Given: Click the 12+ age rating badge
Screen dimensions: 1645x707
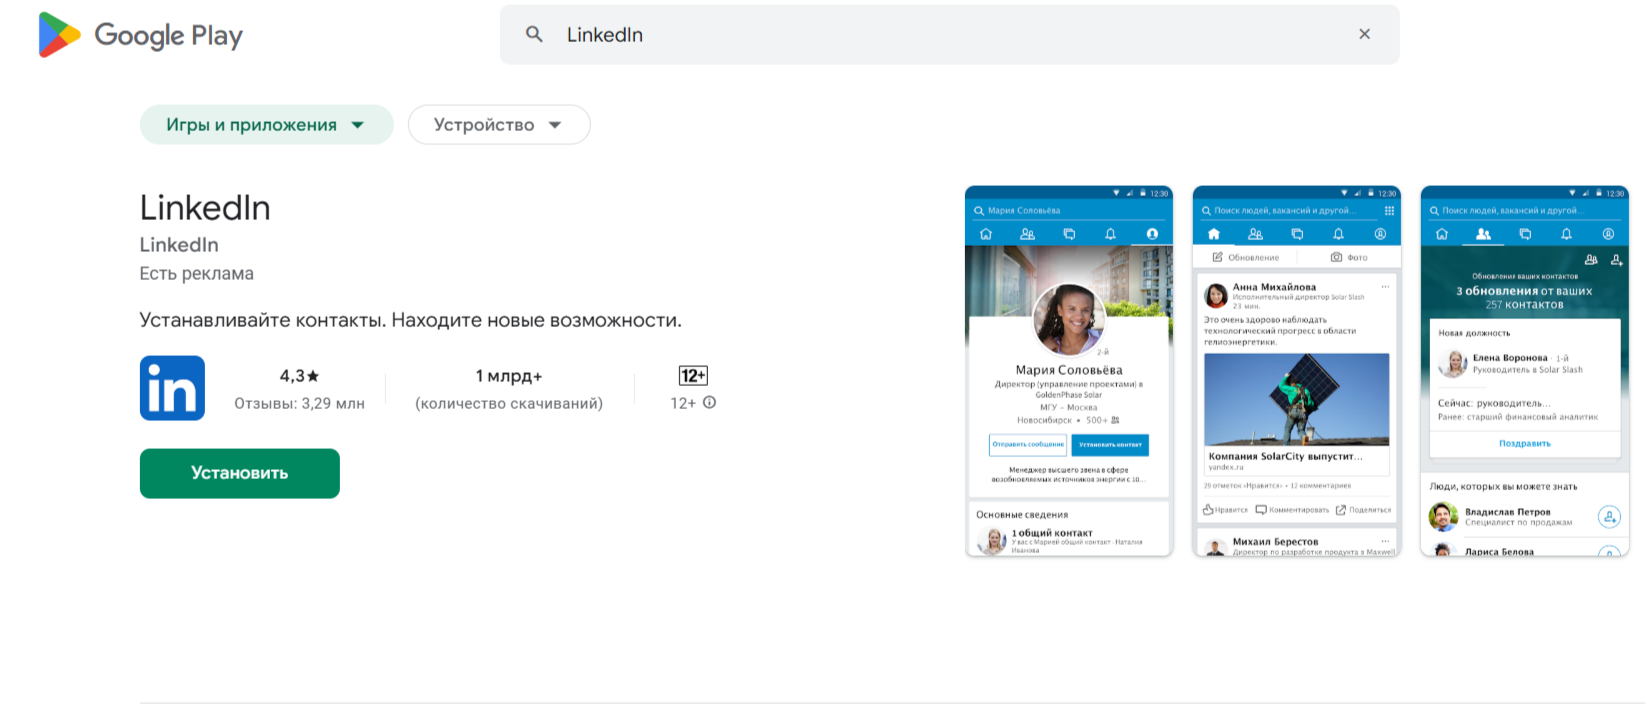Looking at the screenshot, I should (x=693, y=376).
